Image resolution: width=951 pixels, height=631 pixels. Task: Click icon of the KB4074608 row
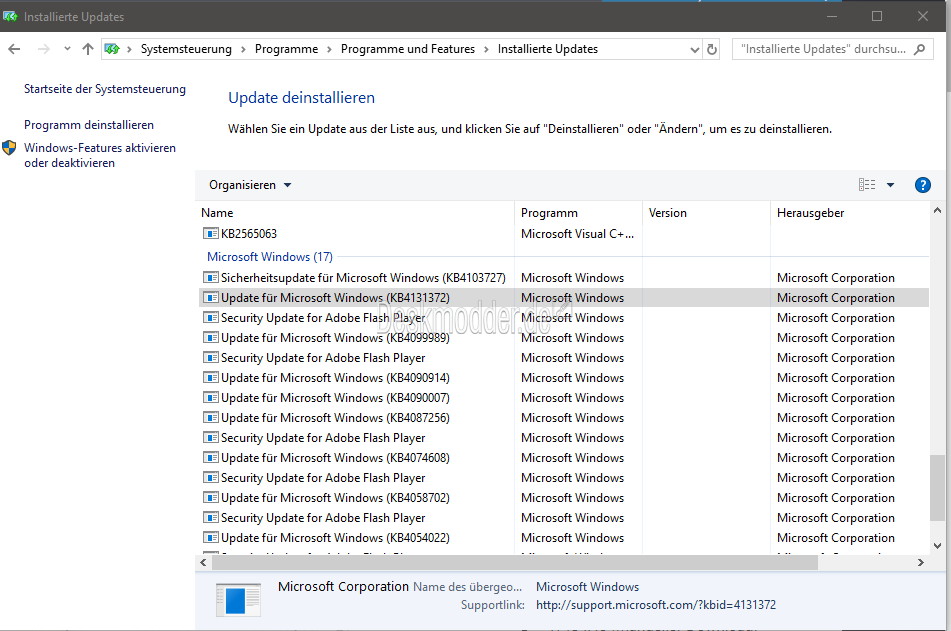210,458
